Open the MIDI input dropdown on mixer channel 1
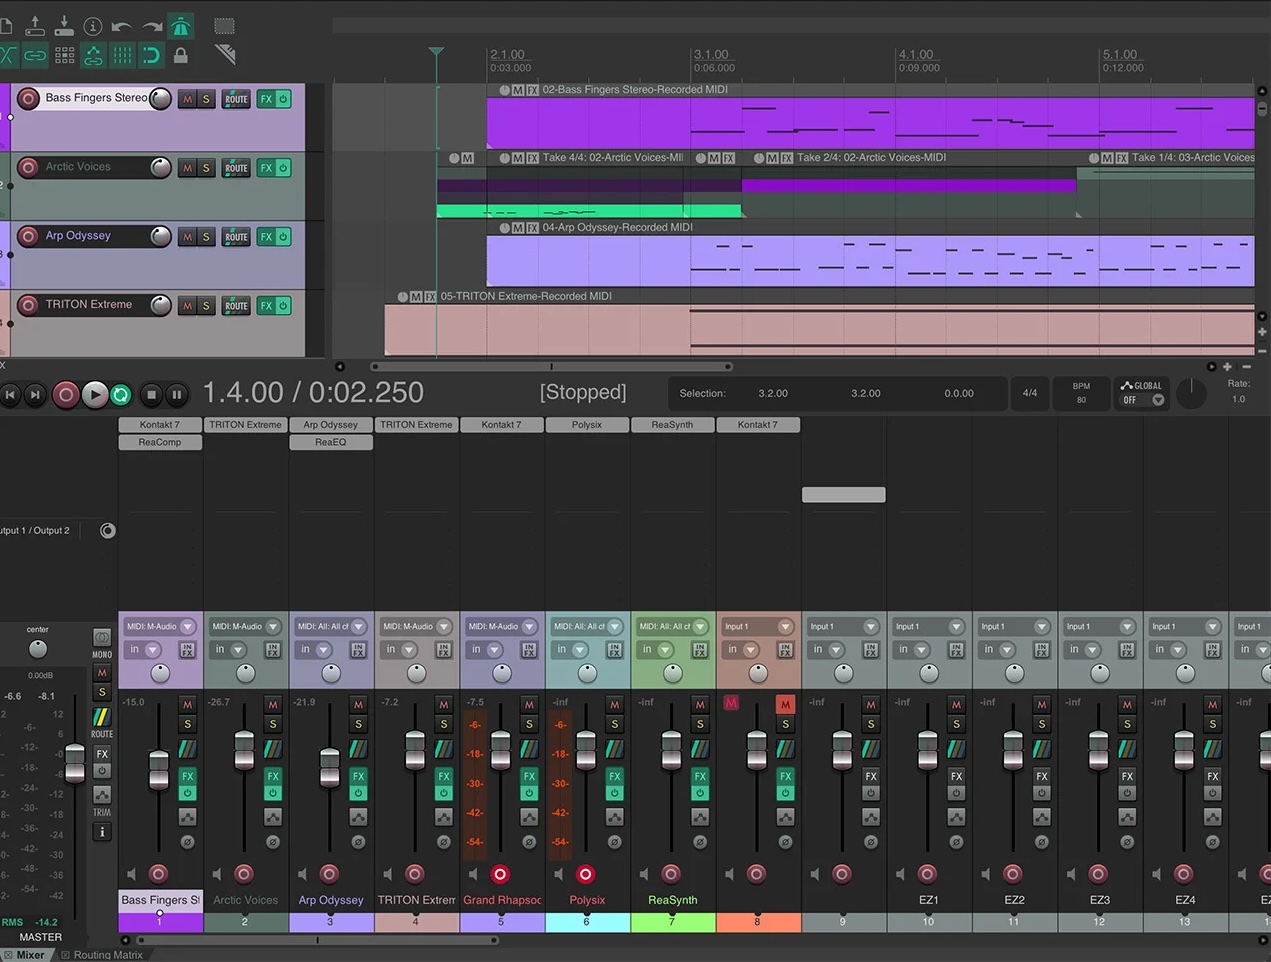The height and width of the screenshot is (962, 1271). click(188, 627)
